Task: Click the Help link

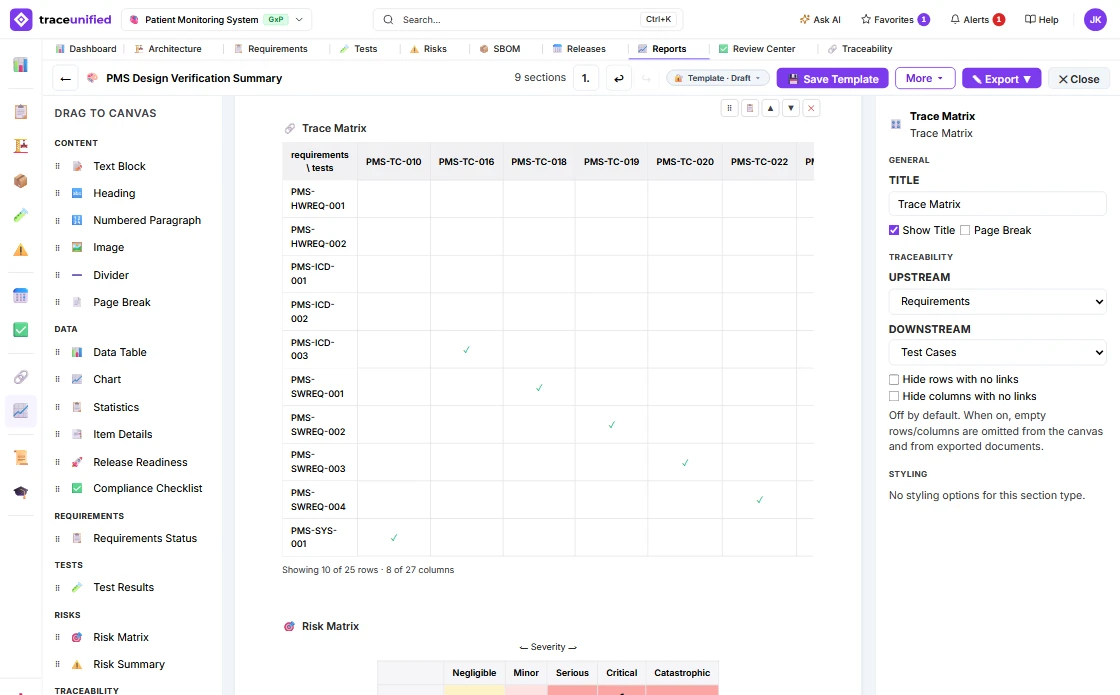Action: [x=1041, y=20]
